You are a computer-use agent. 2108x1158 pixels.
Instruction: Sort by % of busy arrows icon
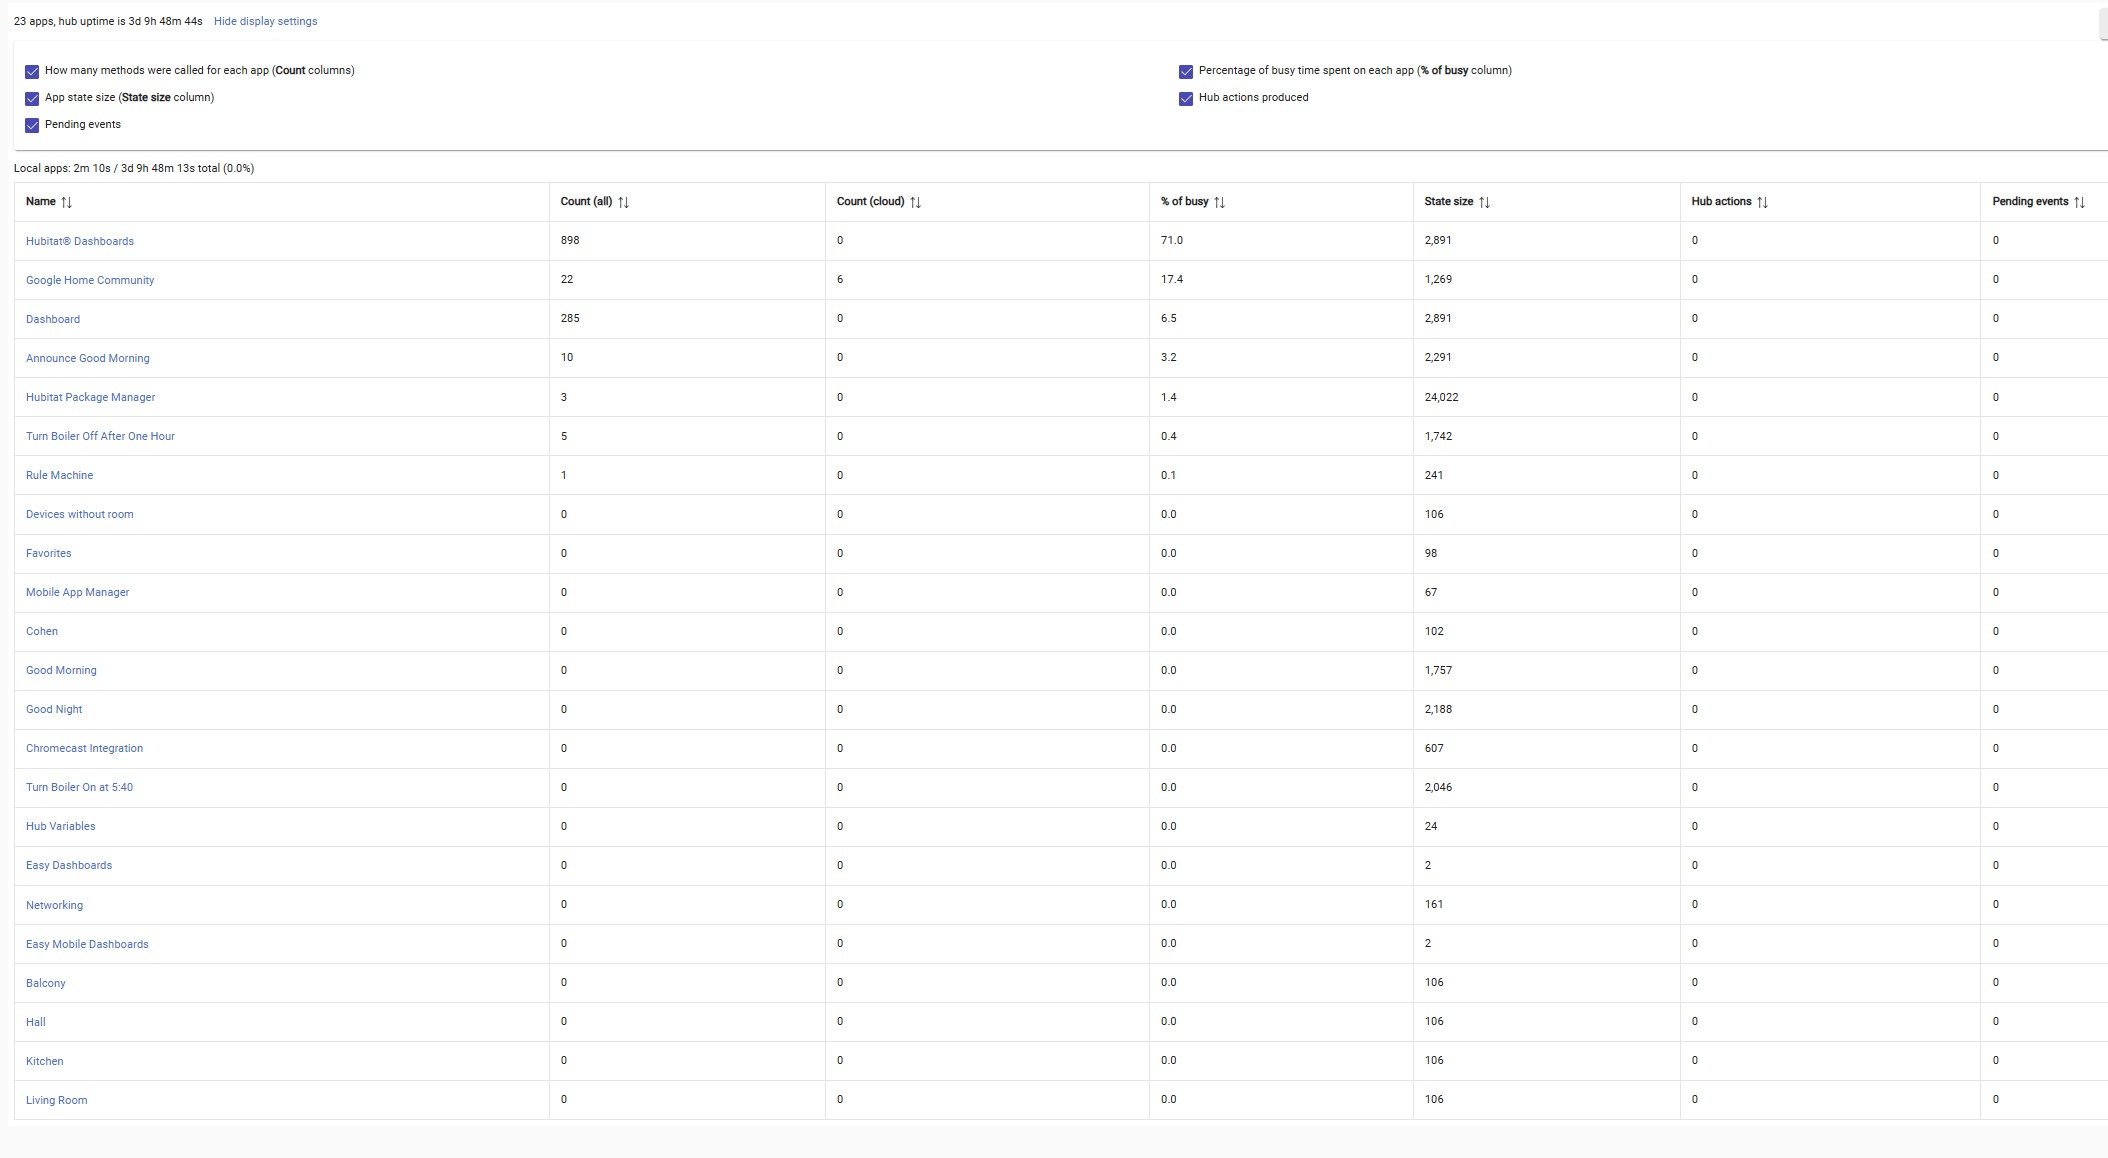coord(1219,202)
